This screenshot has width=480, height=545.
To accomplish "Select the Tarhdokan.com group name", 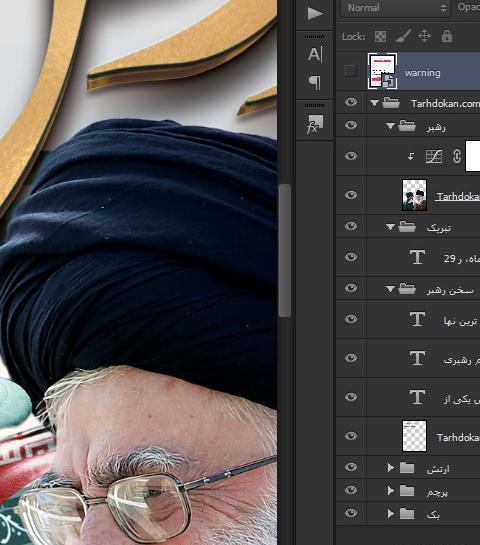I will coord(445,104).
